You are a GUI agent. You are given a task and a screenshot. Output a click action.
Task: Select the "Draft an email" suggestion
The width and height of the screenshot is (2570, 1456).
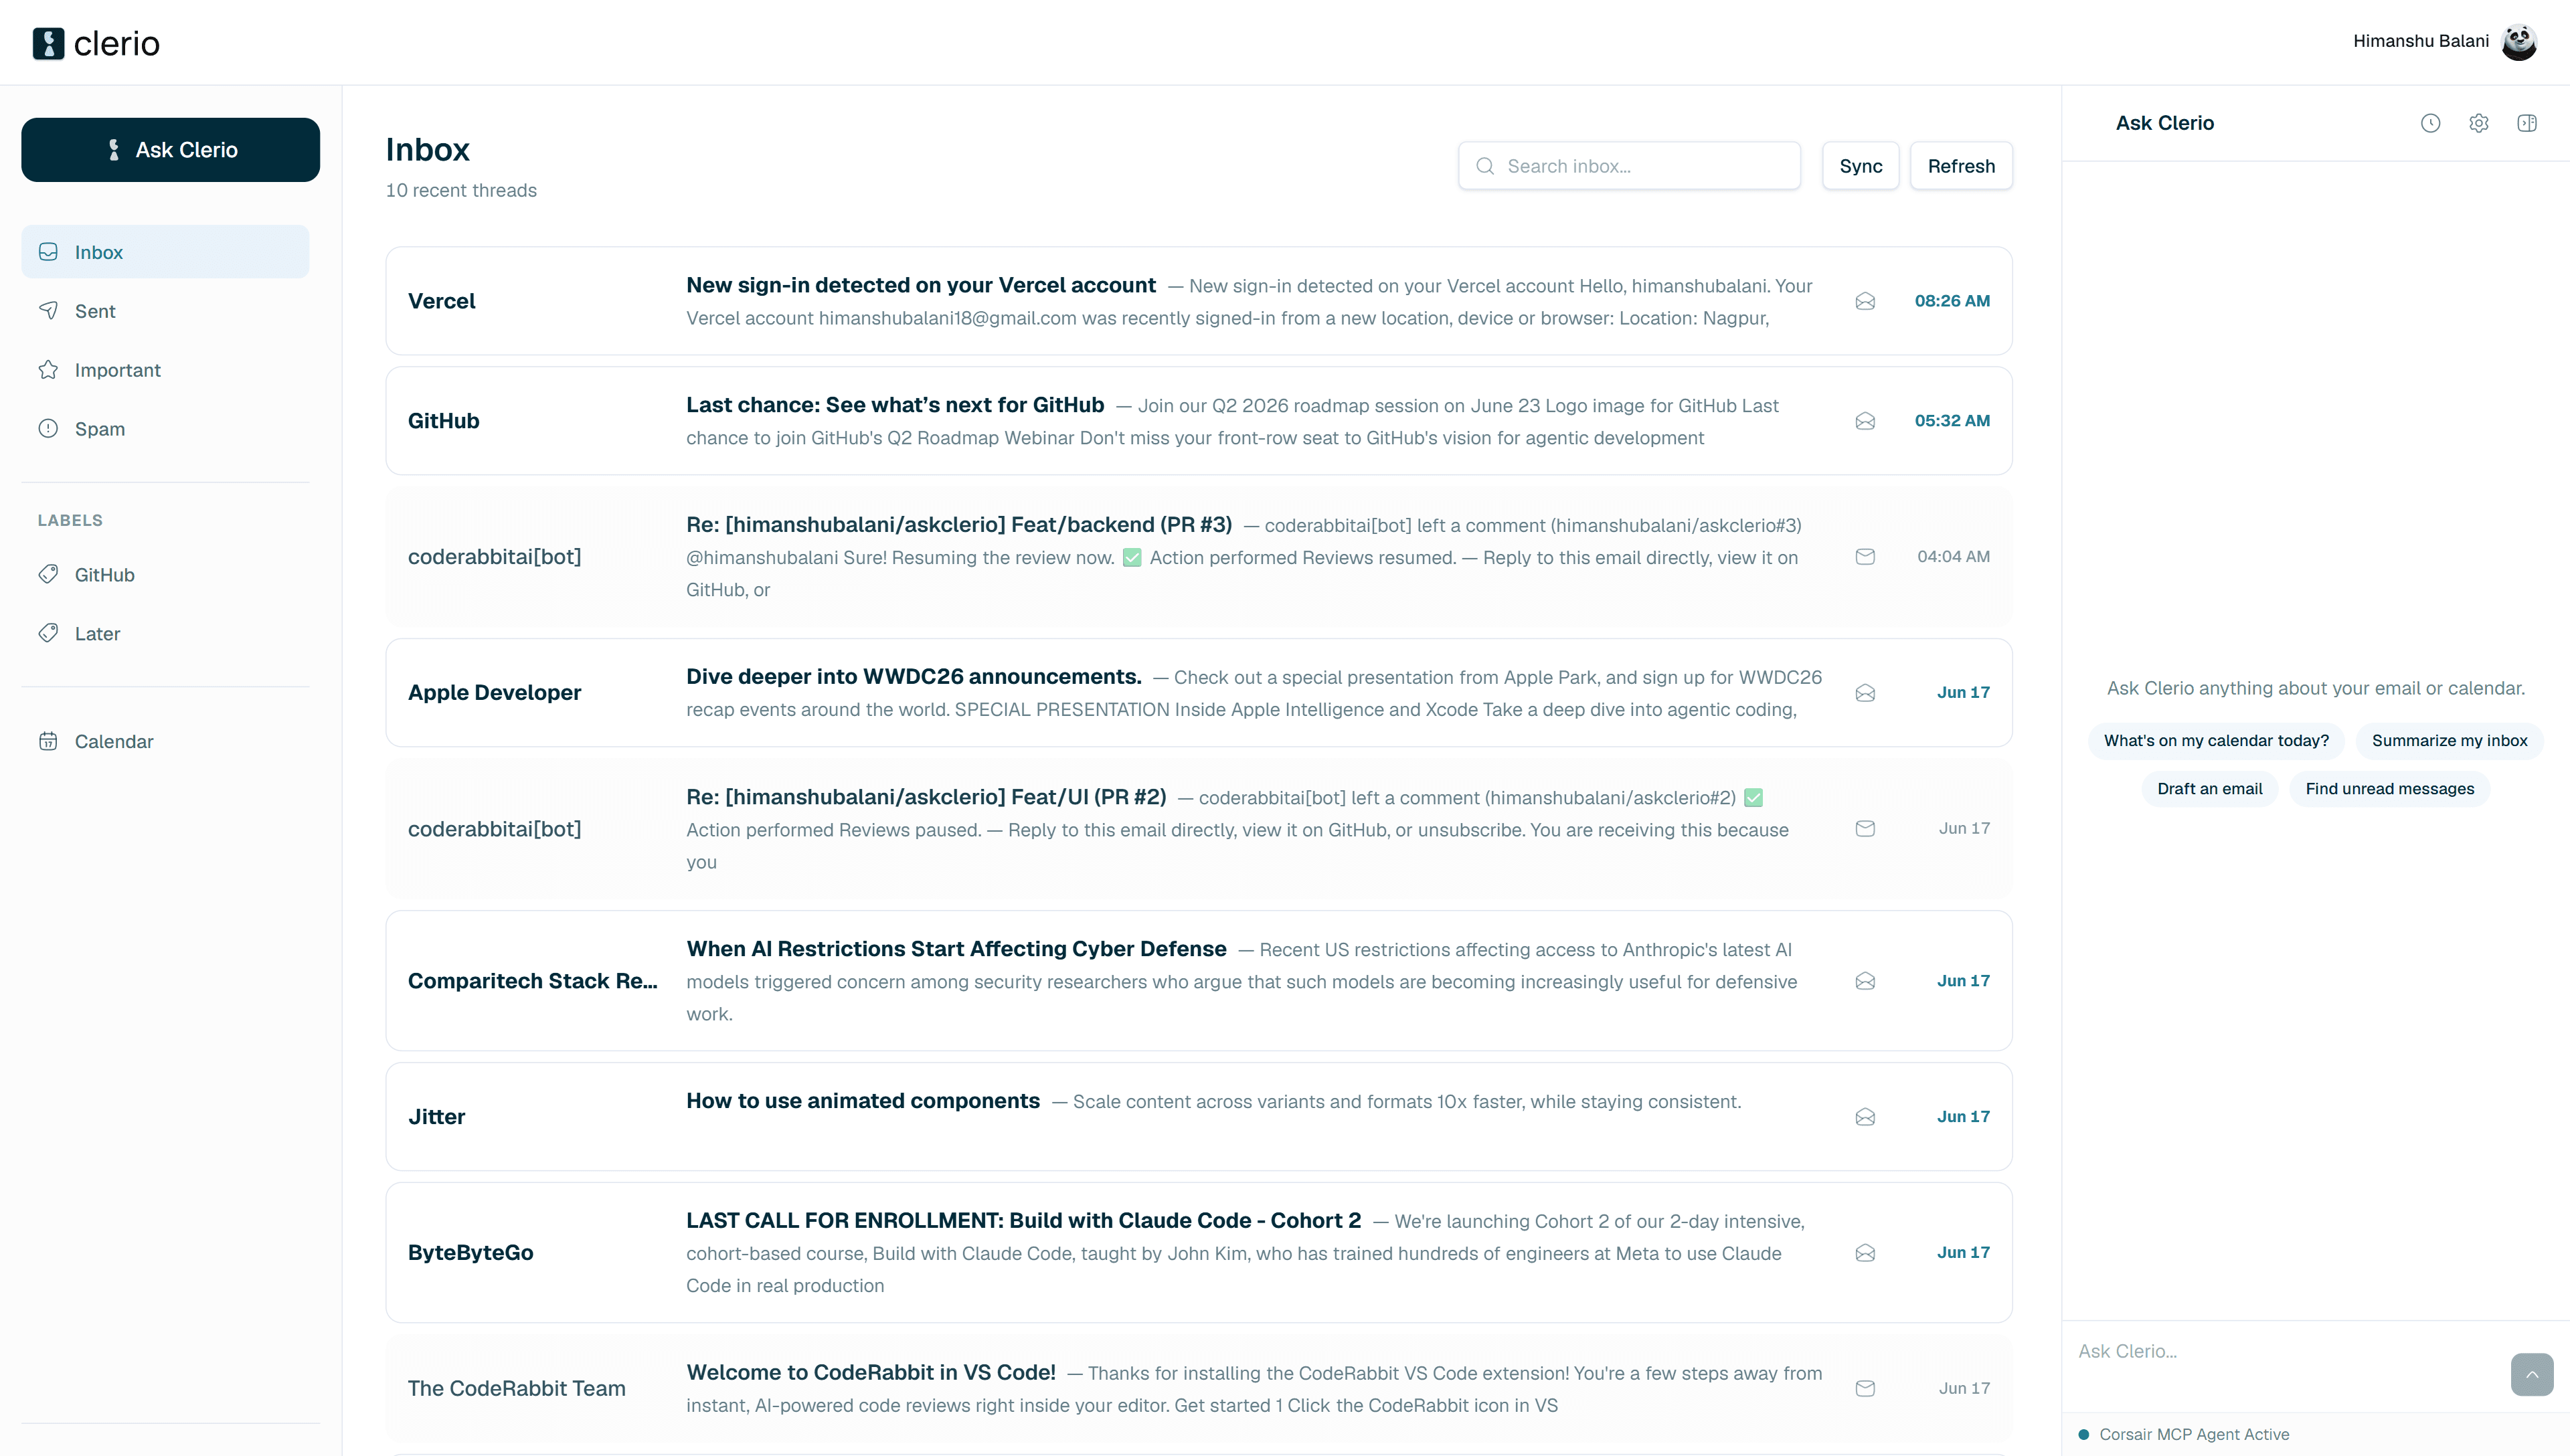pos(2209,789)
